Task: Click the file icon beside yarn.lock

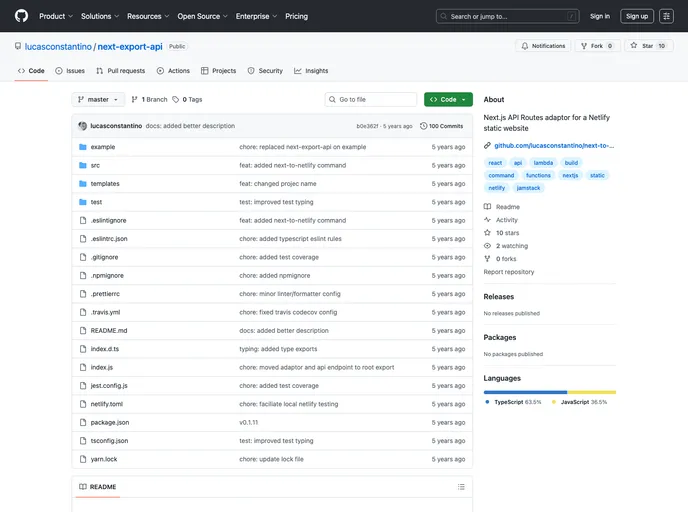Action: pyautogui.click(x=82, y=459)
